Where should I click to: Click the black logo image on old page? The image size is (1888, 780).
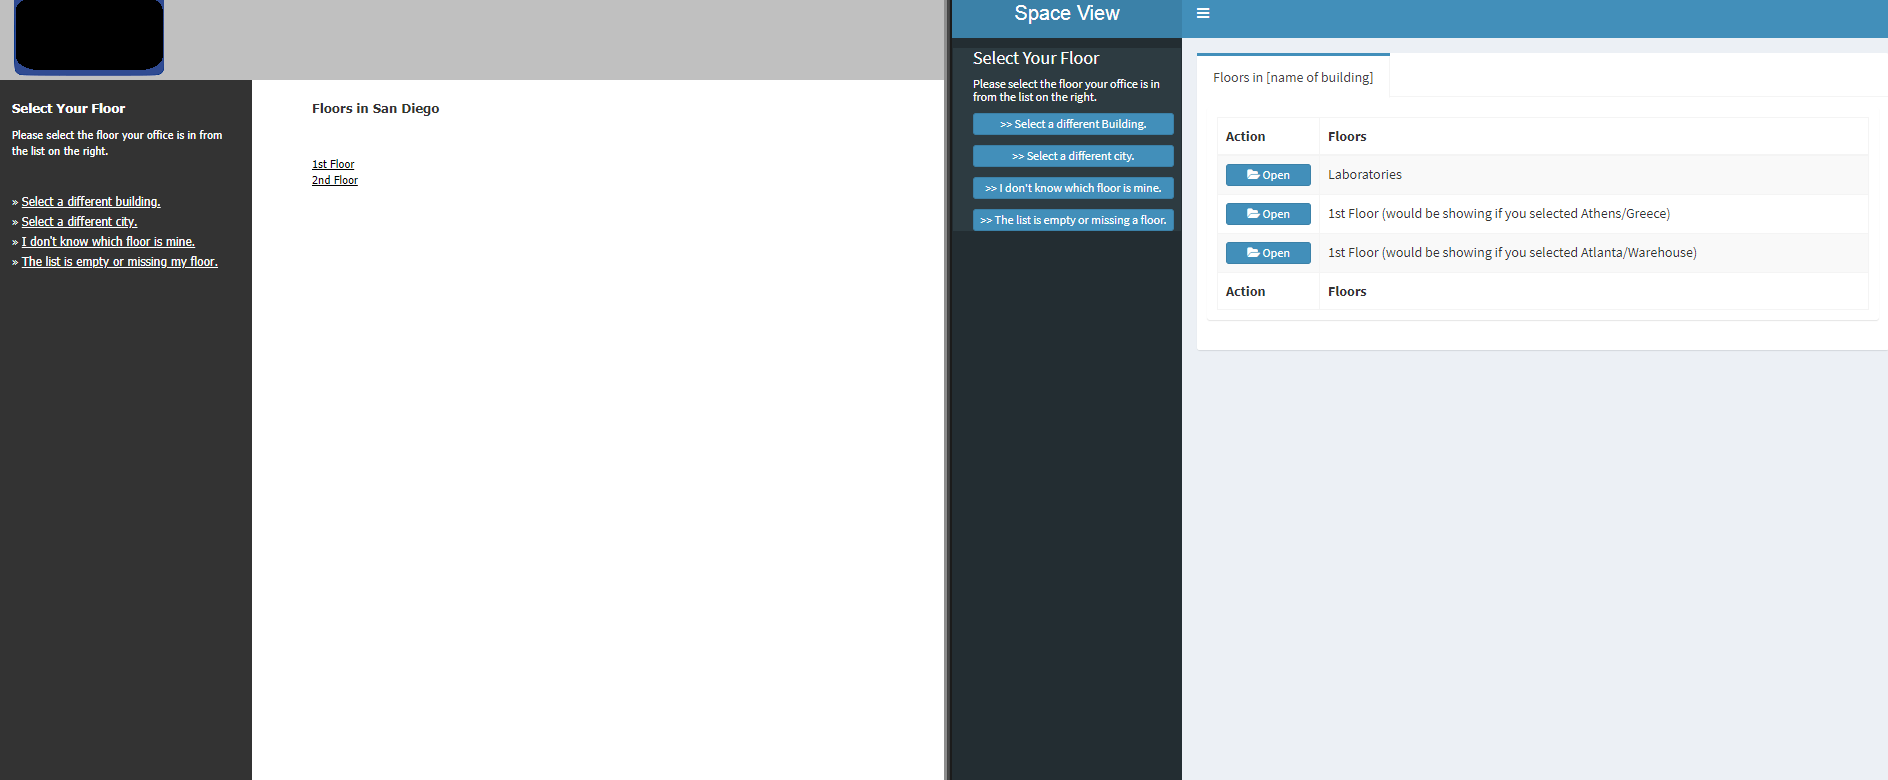click(x=89, y=36)
